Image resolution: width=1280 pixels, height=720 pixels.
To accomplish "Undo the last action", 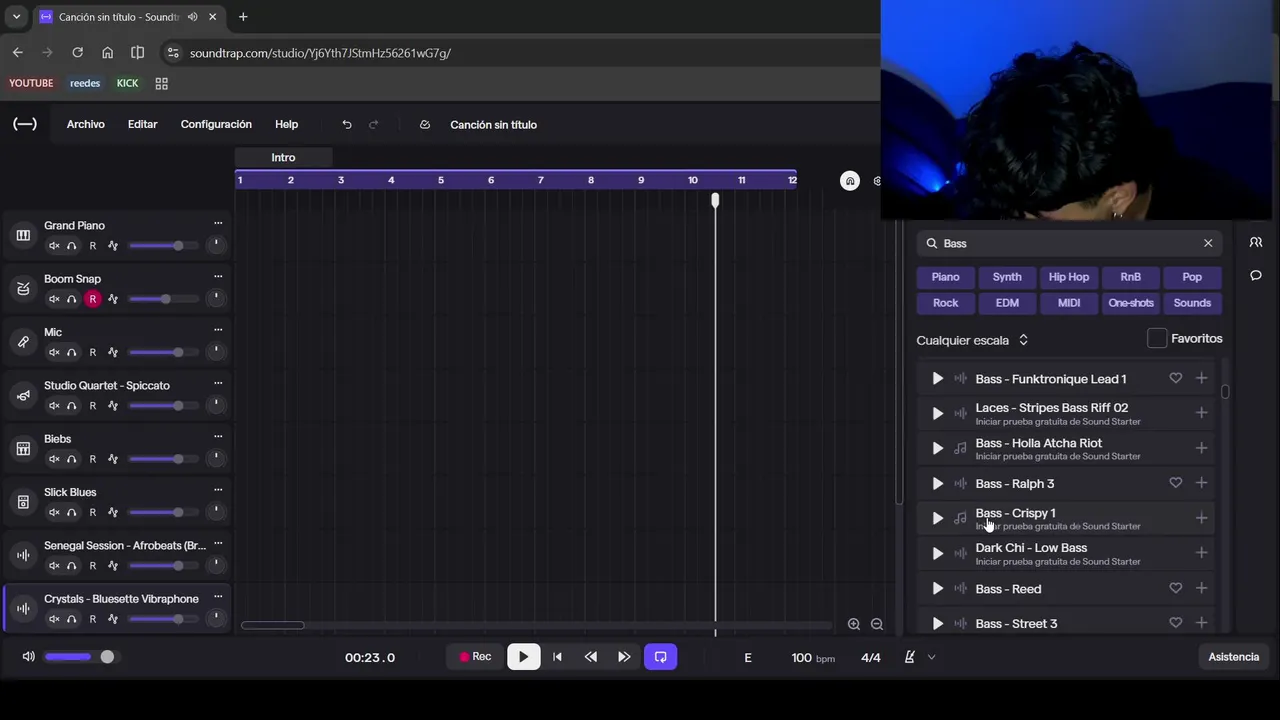I will 347,124.
